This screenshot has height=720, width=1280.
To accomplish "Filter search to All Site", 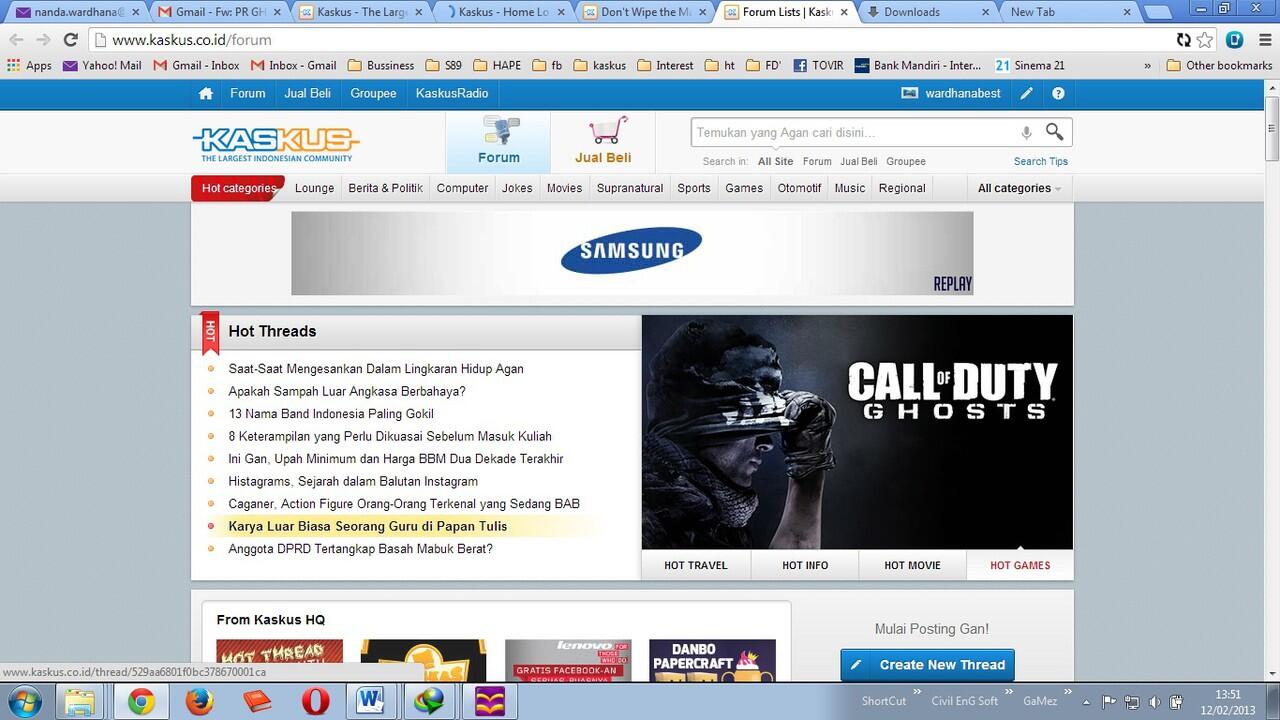I will point(775,161).
